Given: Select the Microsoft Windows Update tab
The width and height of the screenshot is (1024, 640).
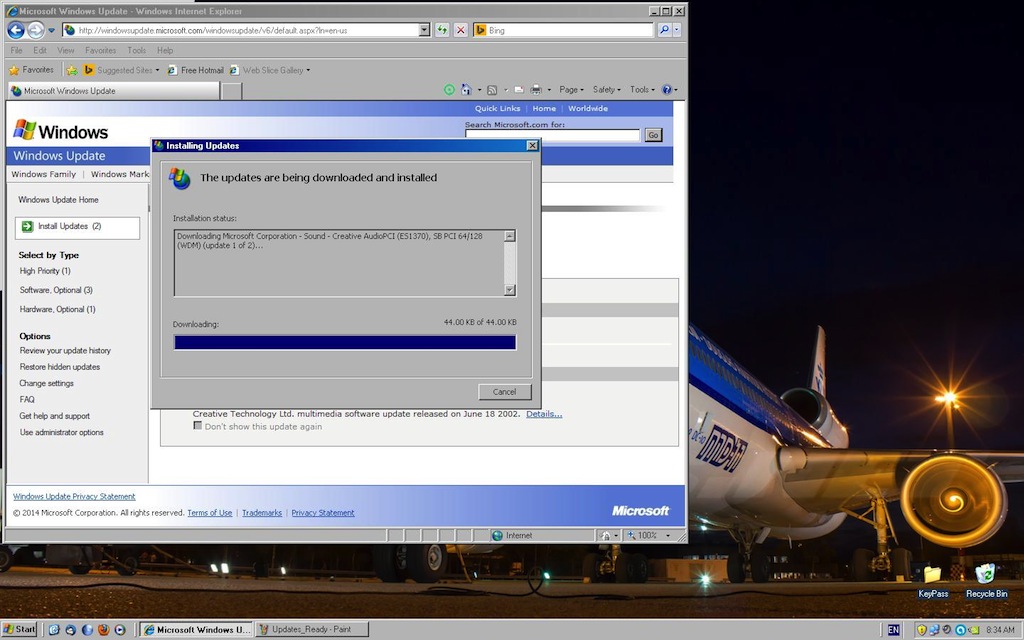Looking at the screenshot, I should (x=113, y=91).
